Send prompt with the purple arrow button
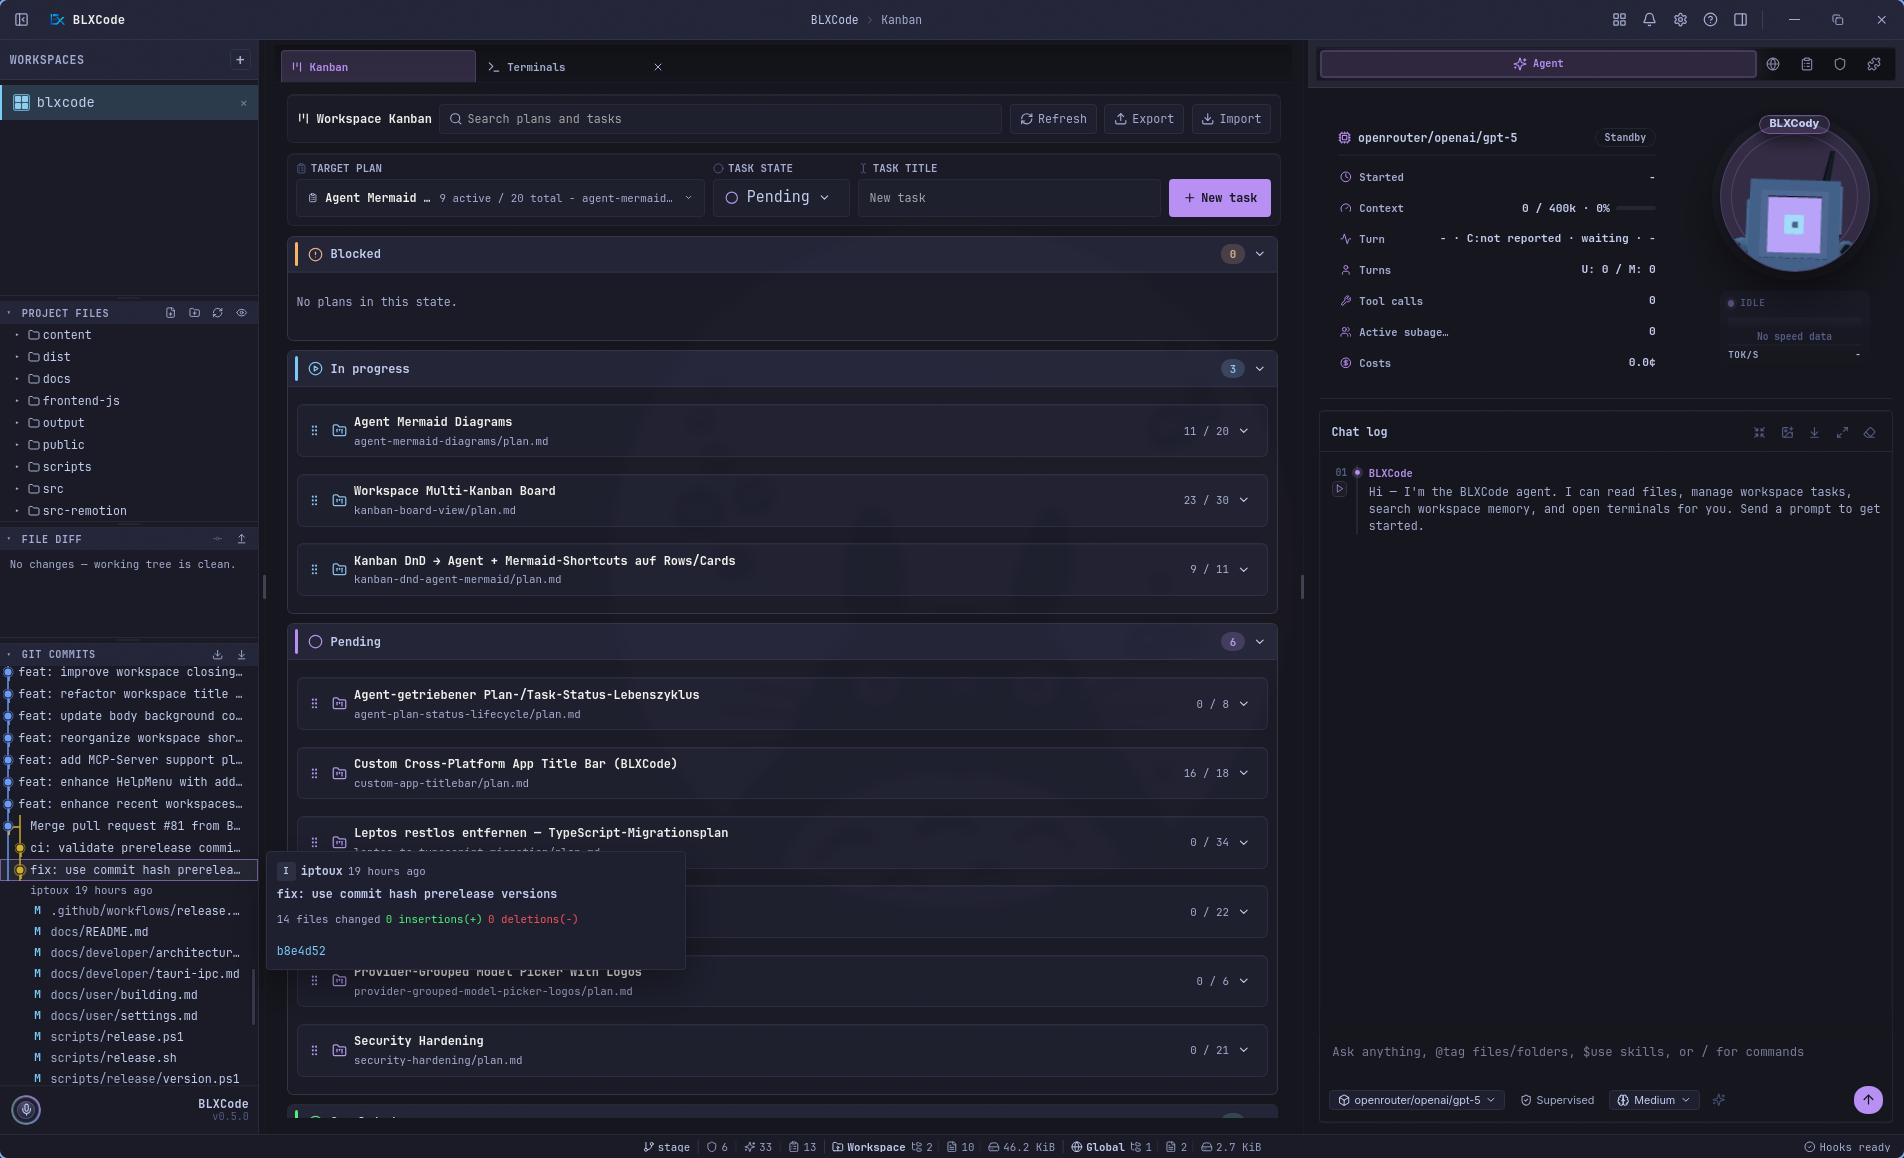This screenshot has height=1158, width=1904. tap(1868, 1100)
